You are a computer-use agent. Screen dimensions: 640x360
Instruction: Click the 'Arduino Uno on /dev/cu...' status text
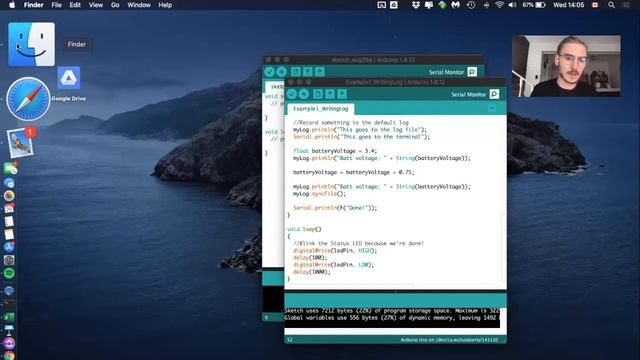point(449,340)
